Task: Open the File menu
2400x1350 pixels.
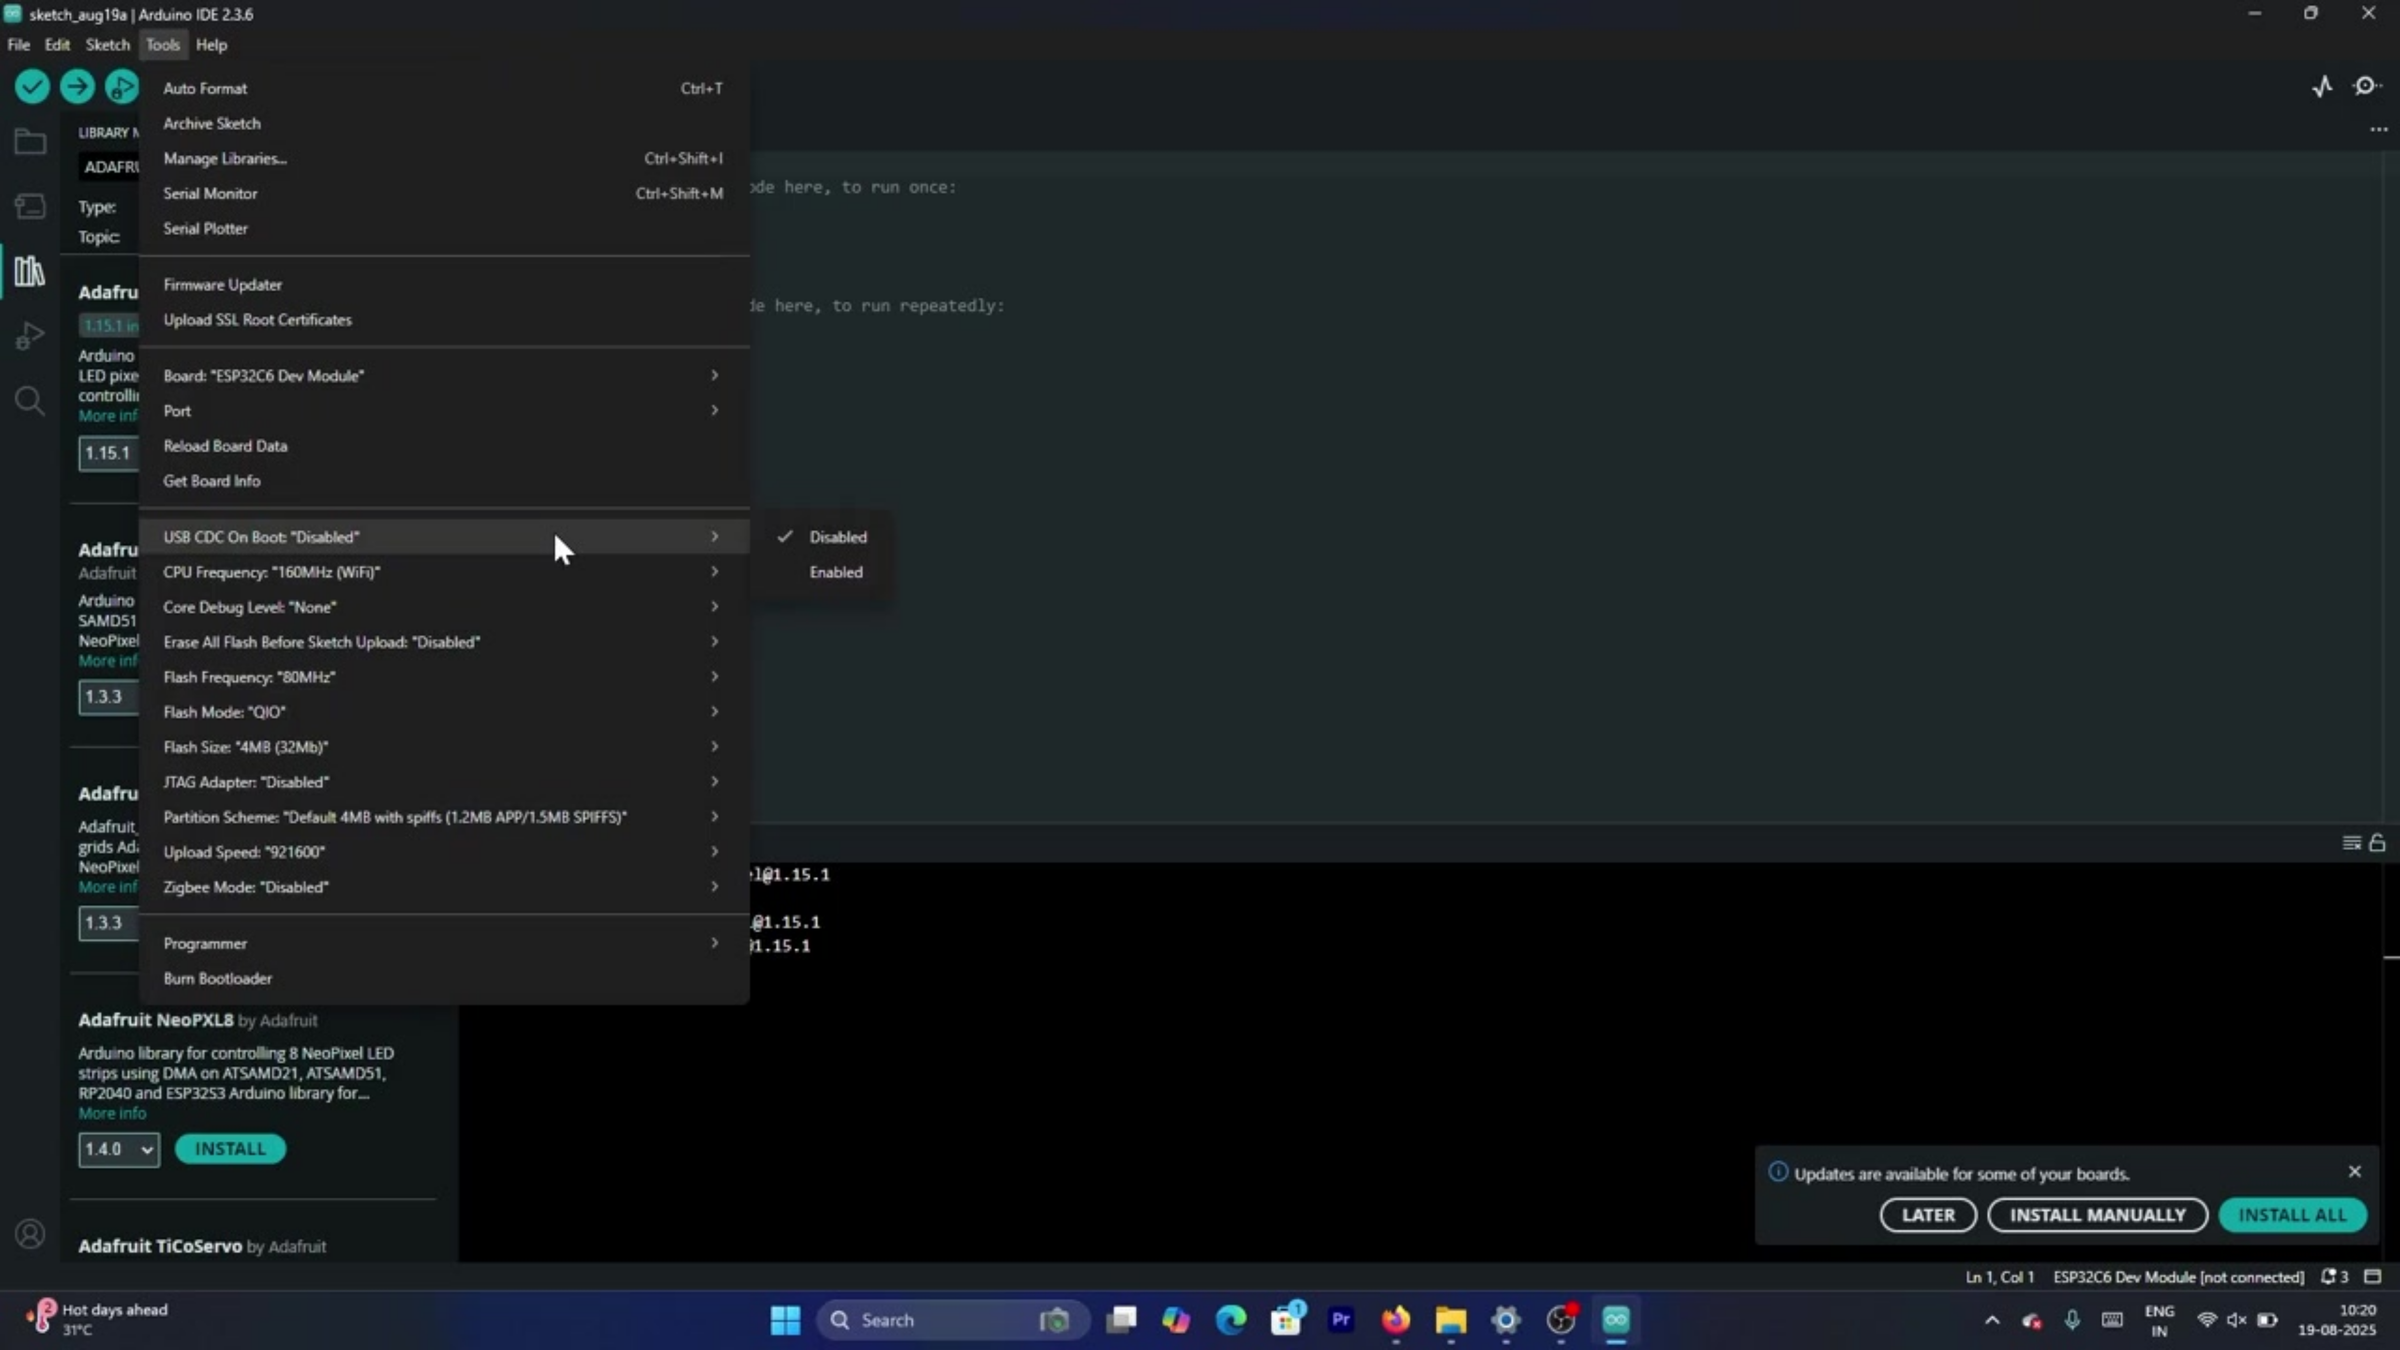Action: 19,45
